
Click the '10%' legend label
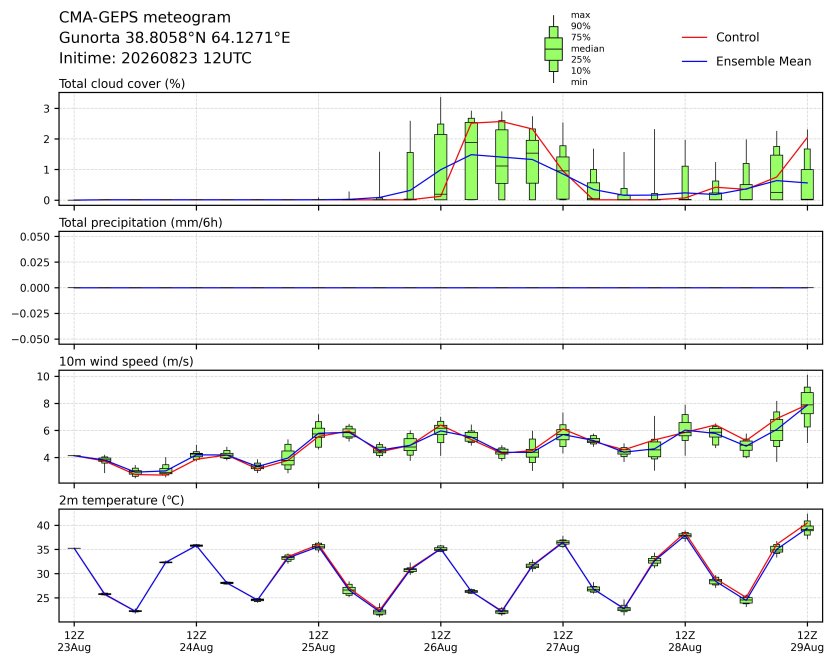tap(580, 71)
